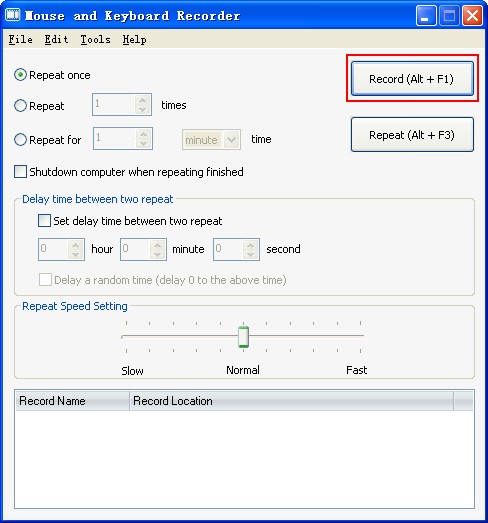Viewport: 488px width, 523px height.
Task: Click the repeat speed slider handle
Action: point(243,337)
